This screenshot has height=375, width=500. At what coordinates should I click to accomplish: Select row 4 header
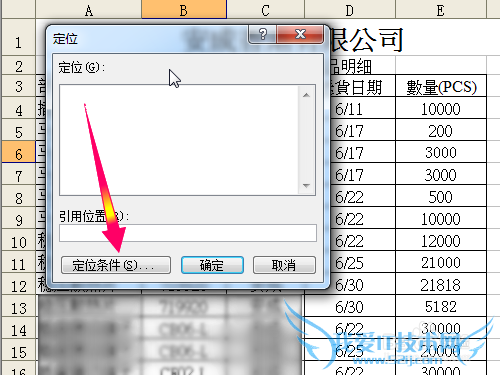pos(19,108)
